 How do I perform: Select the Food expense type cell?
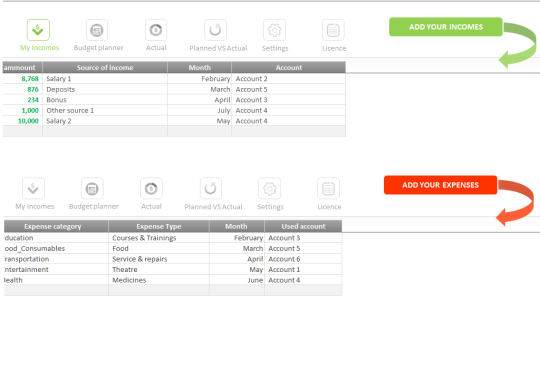(x=159, y=248)
